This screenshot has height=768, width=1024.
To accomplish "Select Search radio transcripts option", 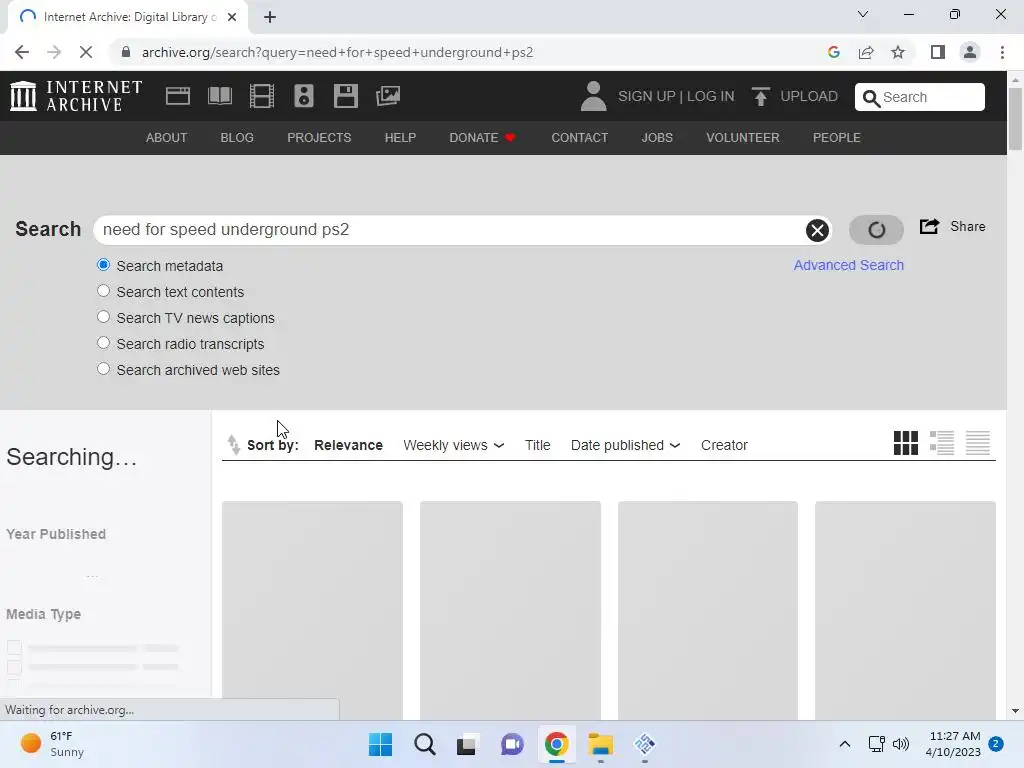I will pos(103,343).
